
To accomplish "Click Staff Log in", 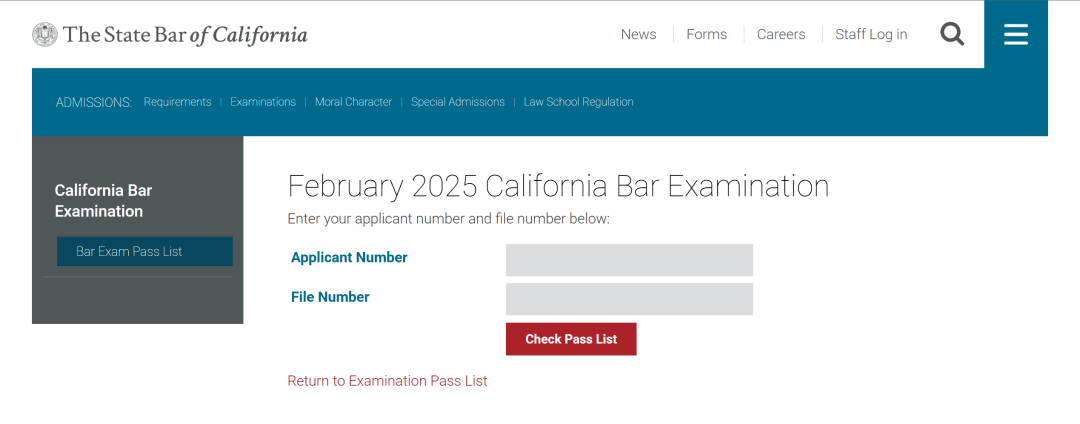I will click(x=871, y=34).
